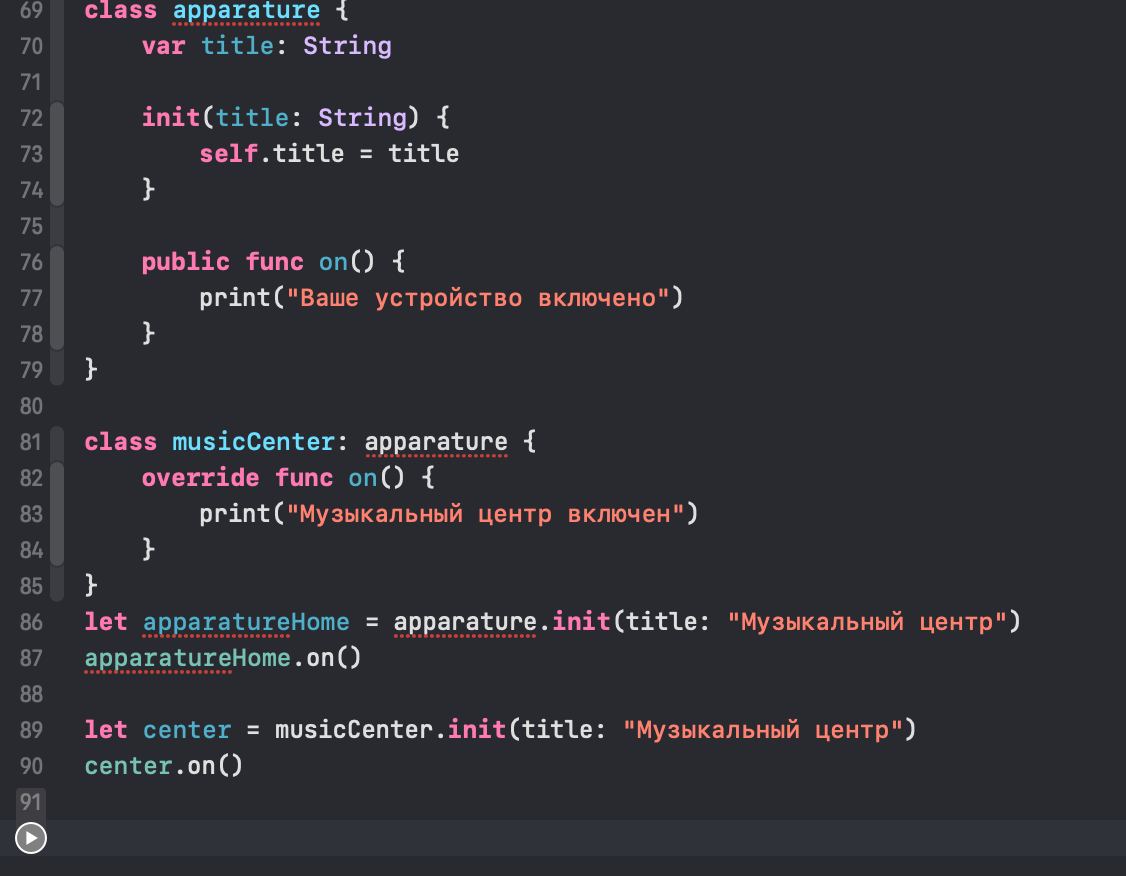1126x876 pixels.
Task: Click 'center.on()' call on line 90
Action: (x=164, y=765)
